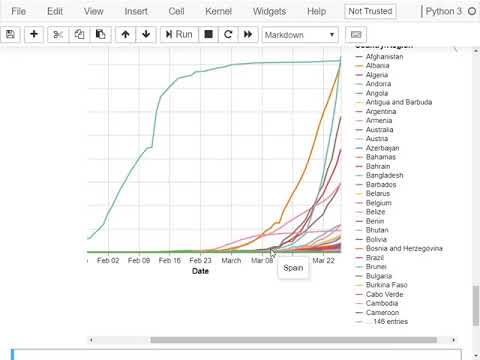Click the horizontal scrollbar right arrow

point(453,340)
